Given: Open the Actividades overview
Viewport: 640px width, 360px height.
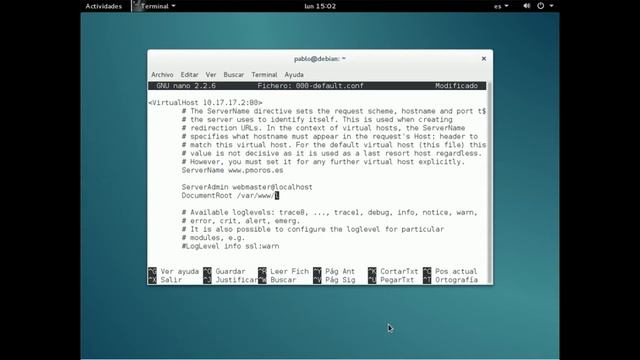Looking at the screenshot, I should coord(103,6).
